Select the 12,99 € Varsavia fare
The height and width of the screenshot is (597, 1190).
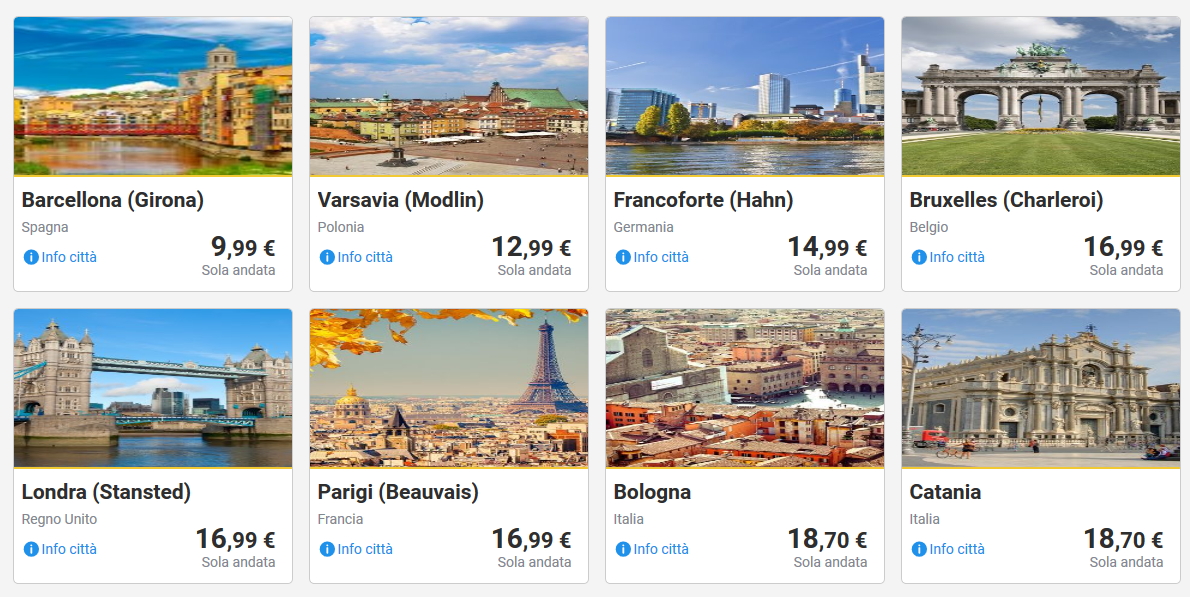click(x=531, y=247)
